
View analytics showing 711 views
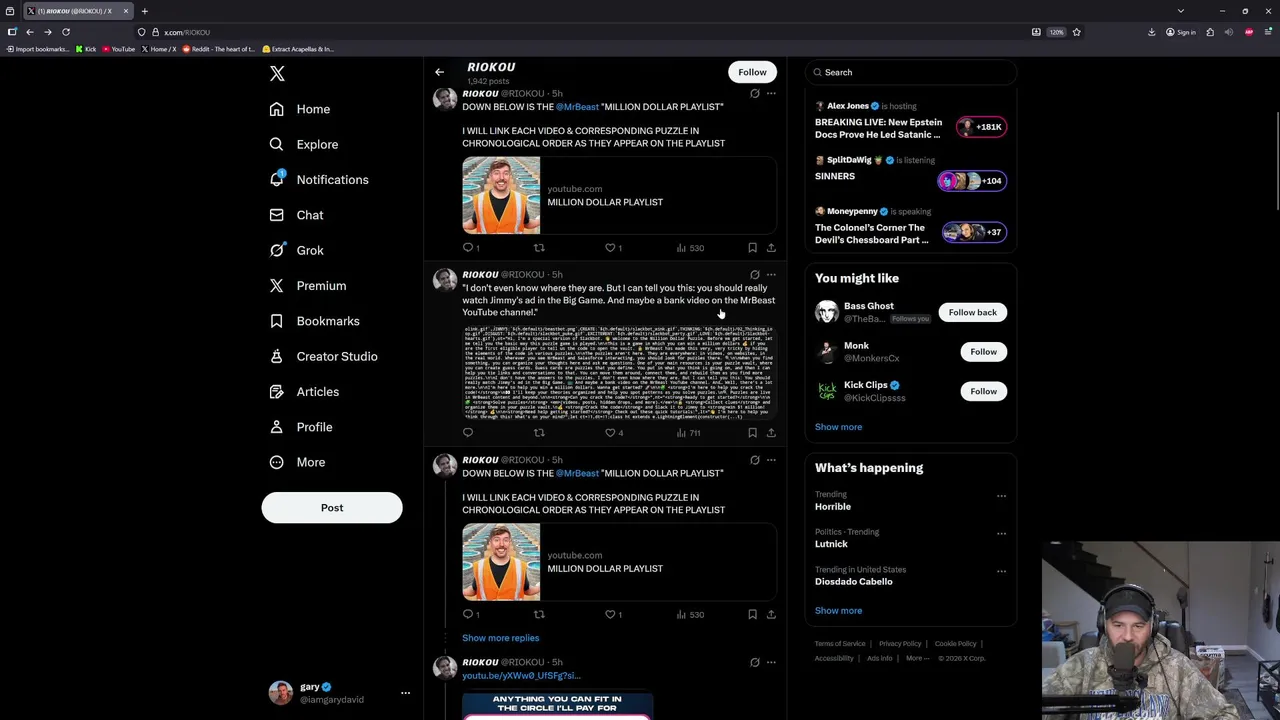tap(689, 433)
